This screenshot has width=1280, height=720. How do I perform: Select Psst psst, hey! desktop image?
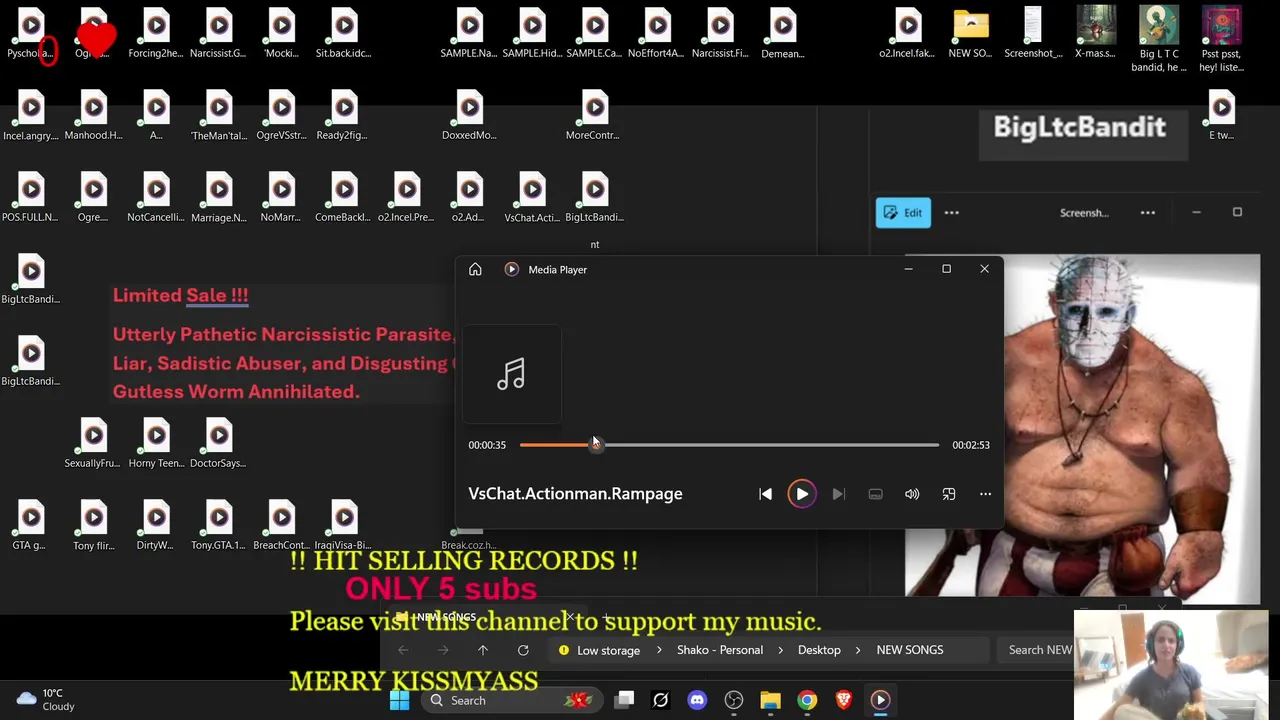click(x=1221, y=40)
